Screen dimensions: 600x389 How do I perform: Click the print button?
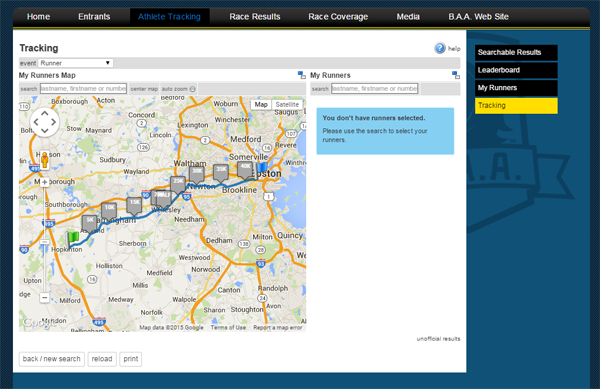(x=130, y=359)
